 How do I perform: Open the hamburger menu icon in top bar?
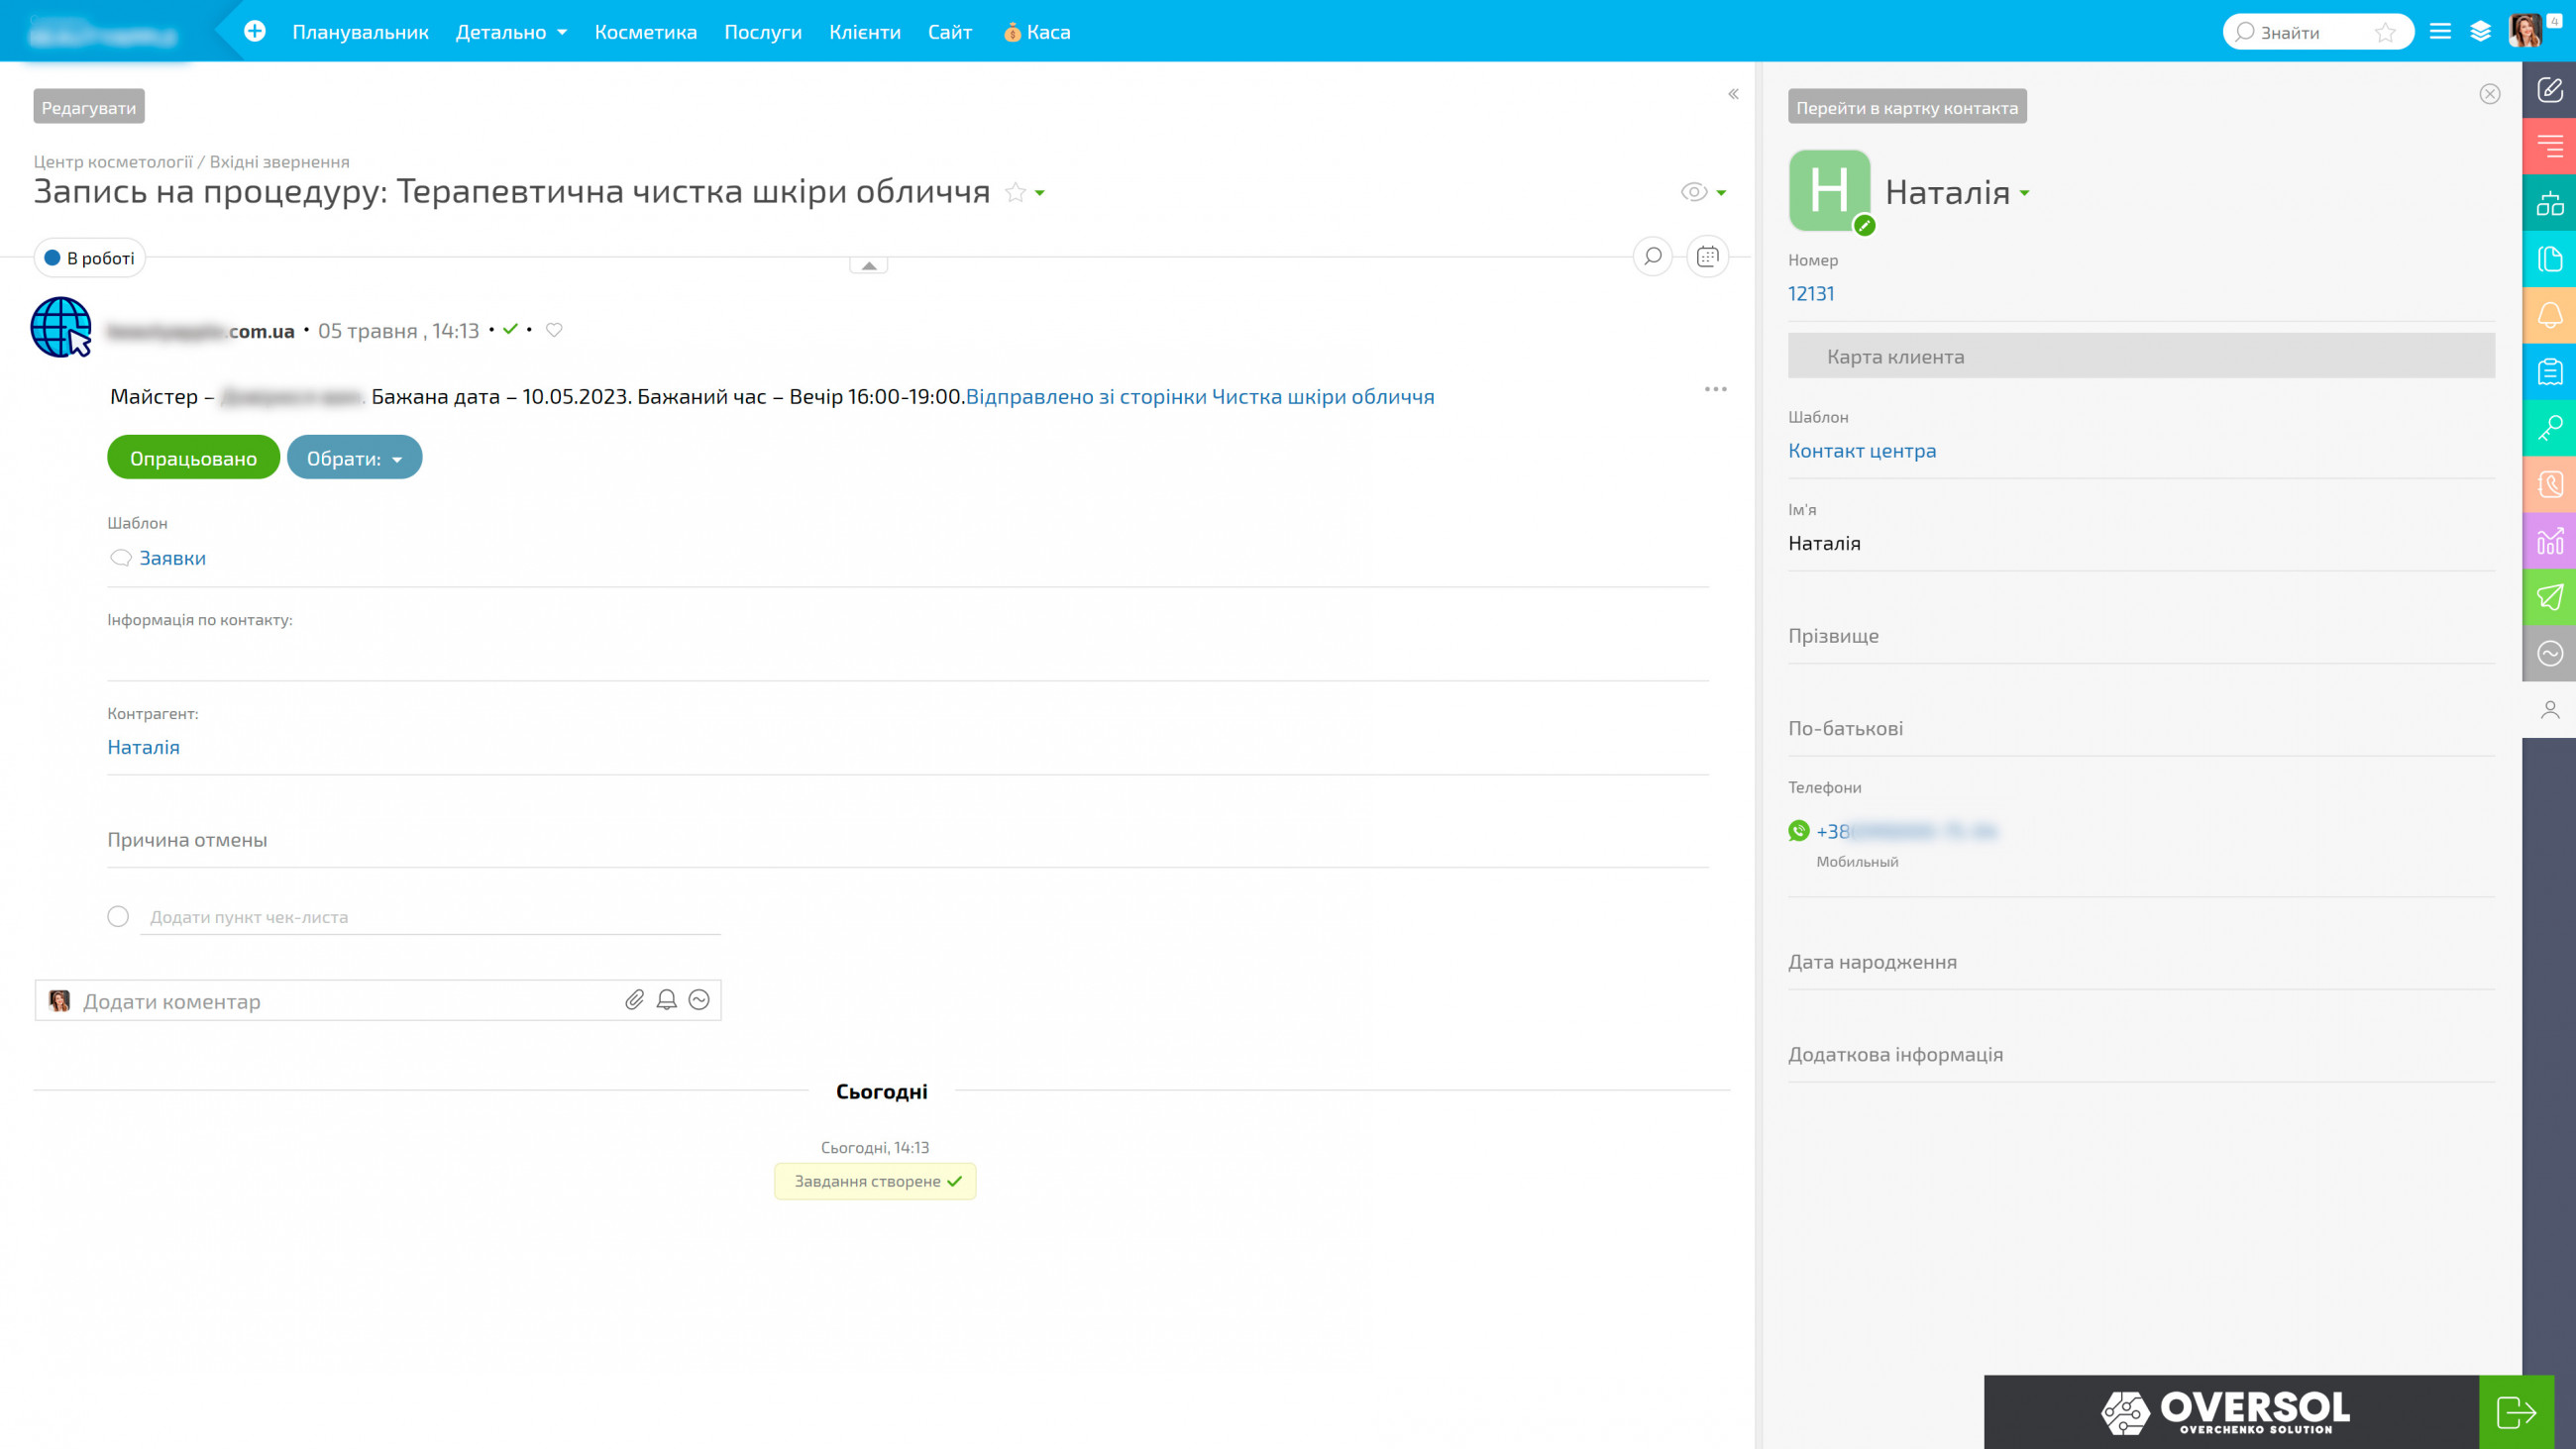(2440, 31)
